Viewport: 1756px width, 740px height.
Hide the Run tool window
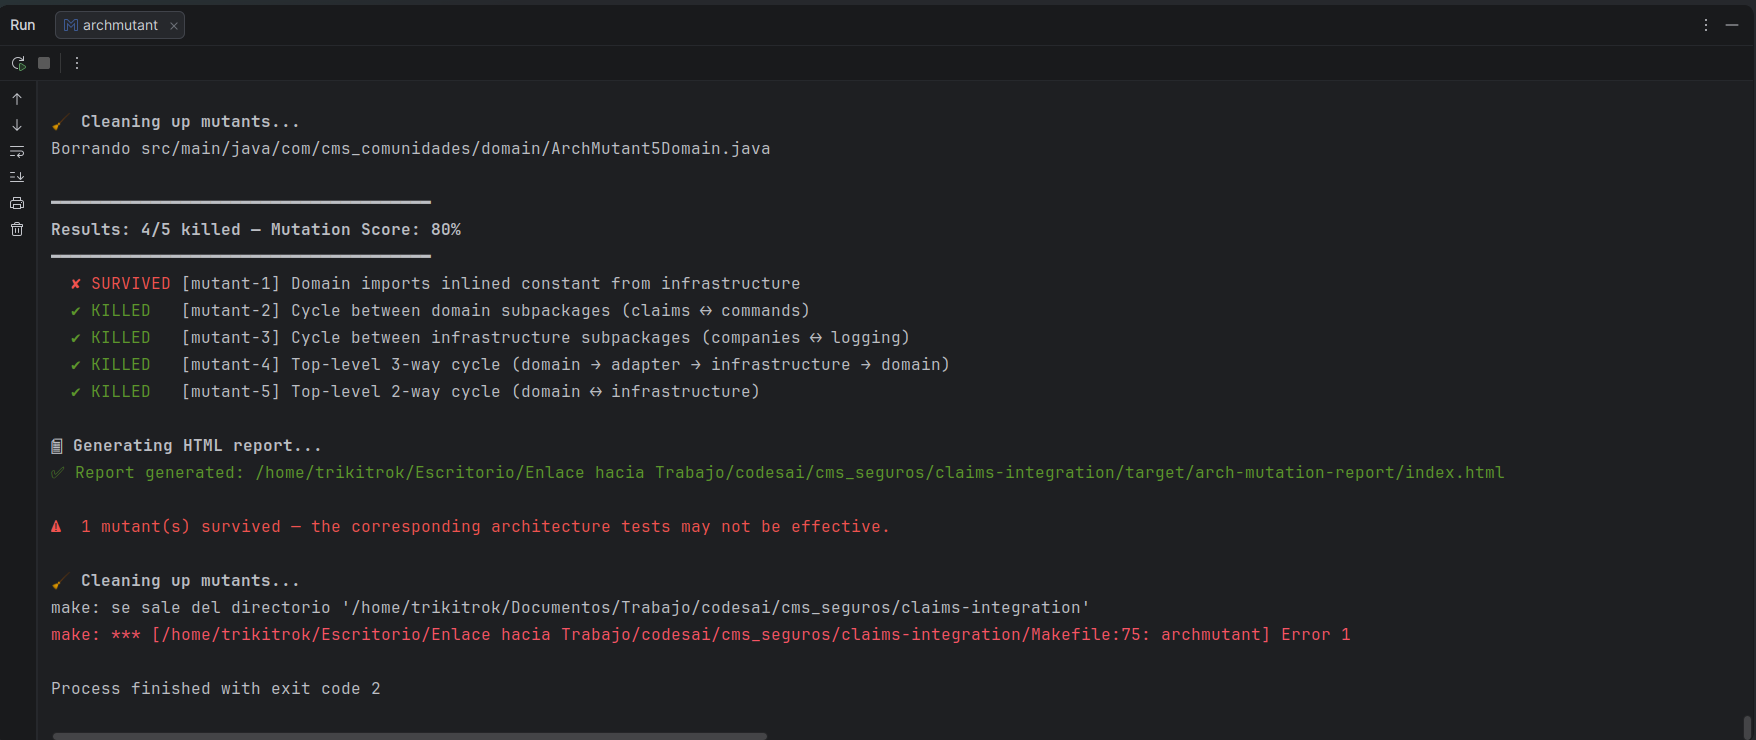pyautogui.click(x=1732, y=25)
